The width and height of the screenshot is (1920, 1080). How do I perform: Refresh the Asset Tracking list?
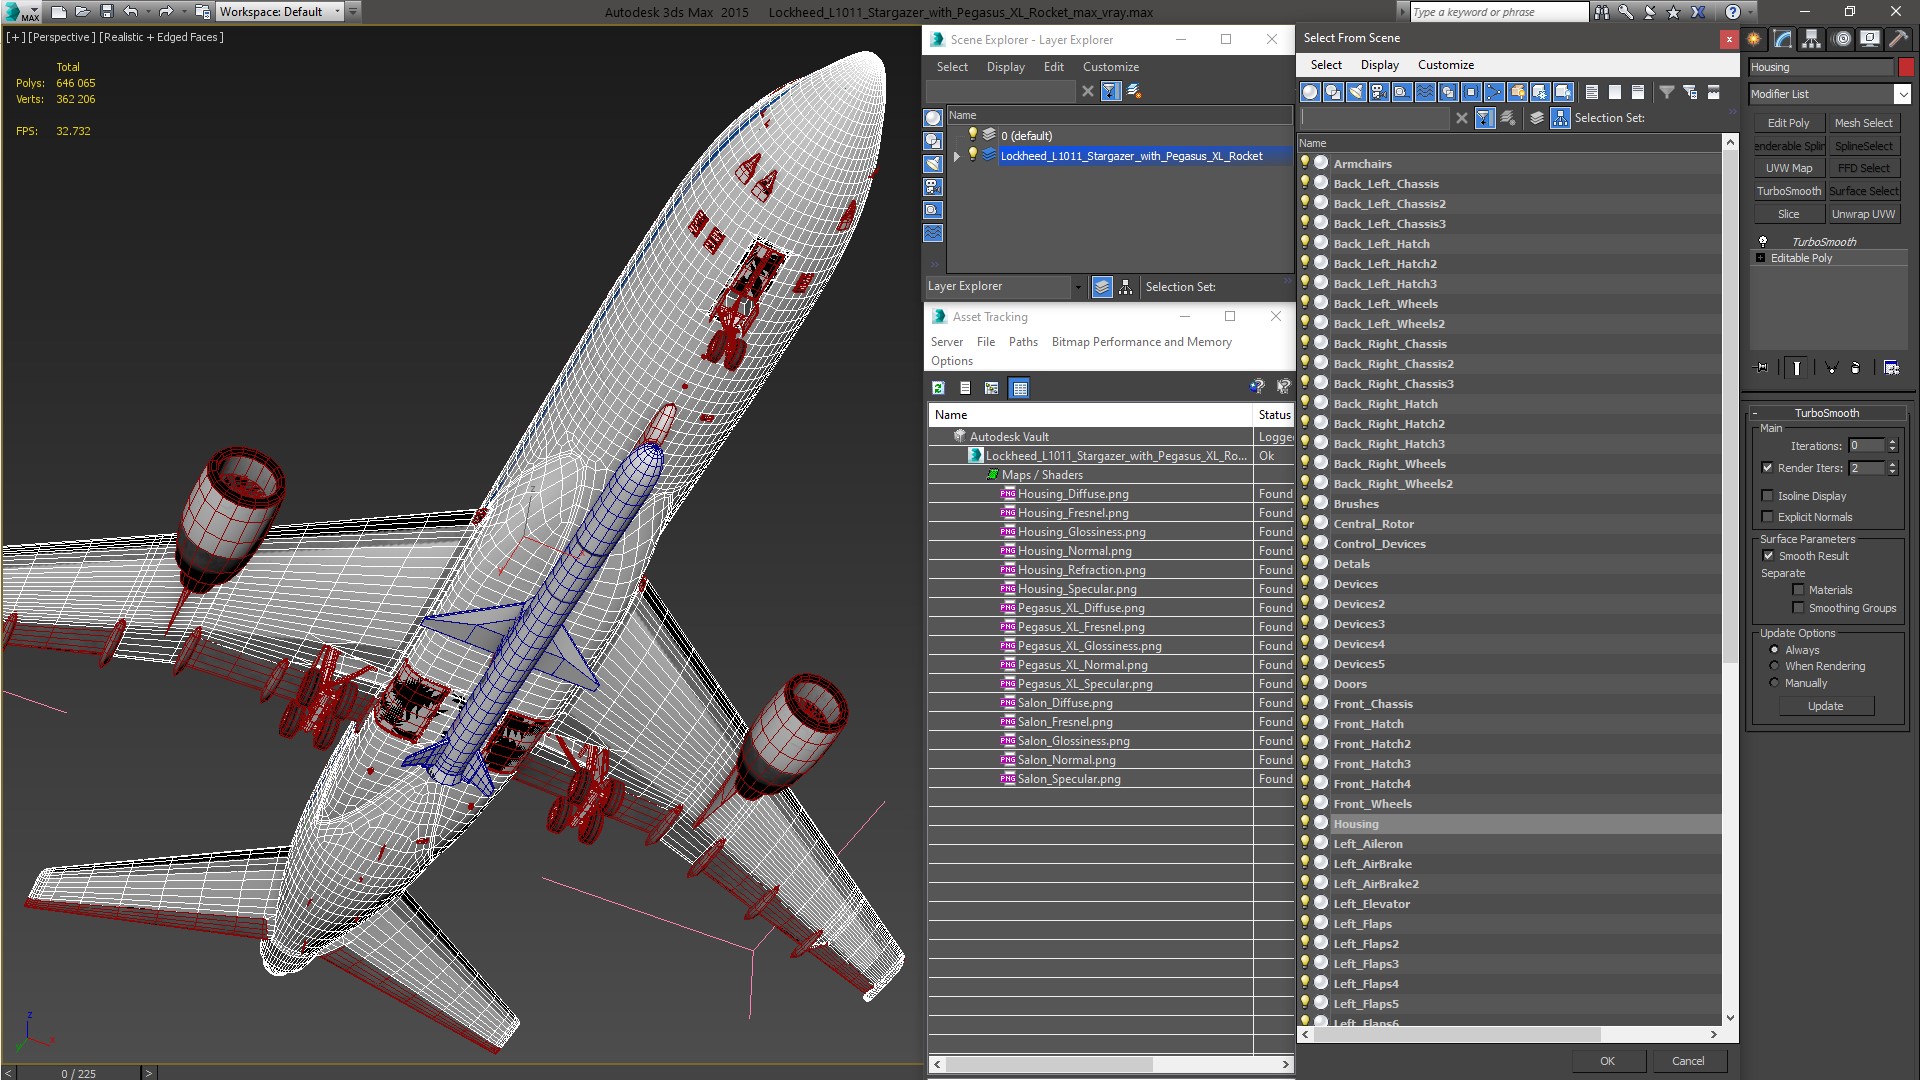click(938, 388)
